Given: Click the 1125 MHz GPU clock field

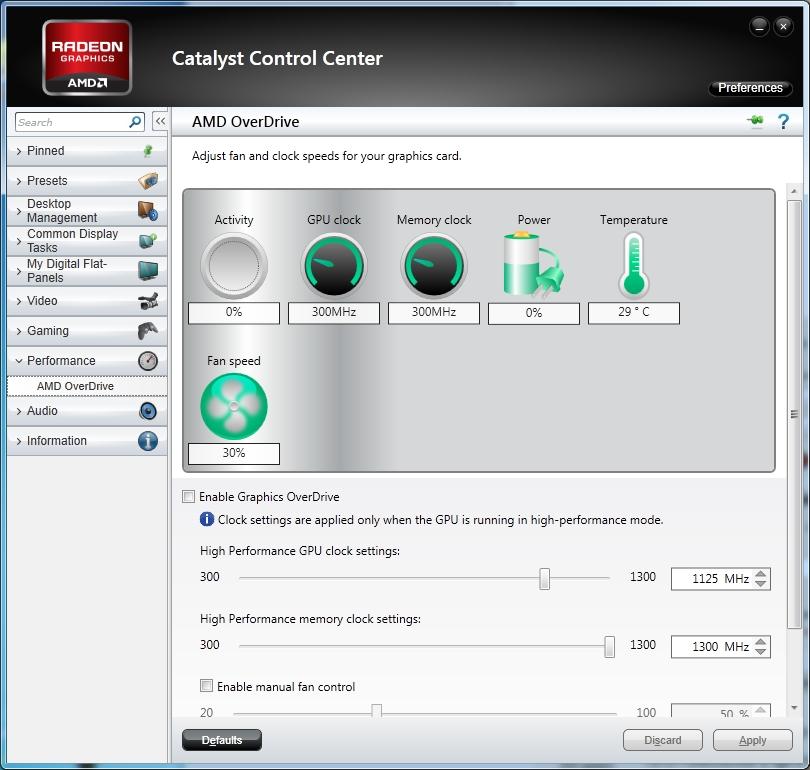Looking at the screenshot, I should click(x=721, y=578).
